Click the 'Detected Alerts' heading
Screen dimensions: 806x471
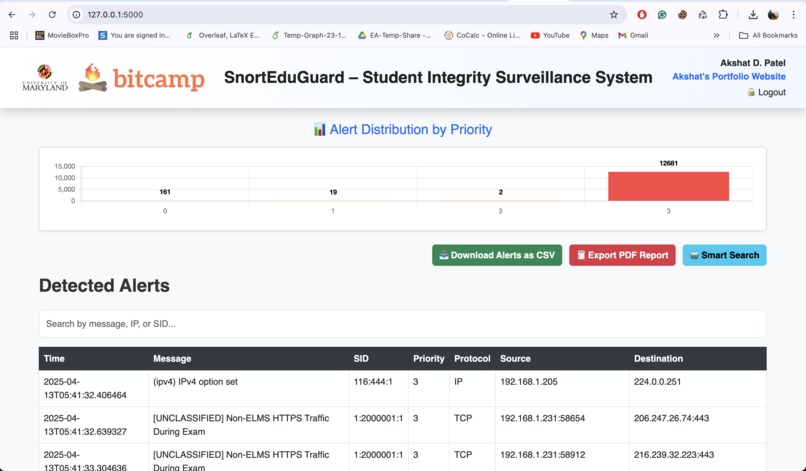104,285
